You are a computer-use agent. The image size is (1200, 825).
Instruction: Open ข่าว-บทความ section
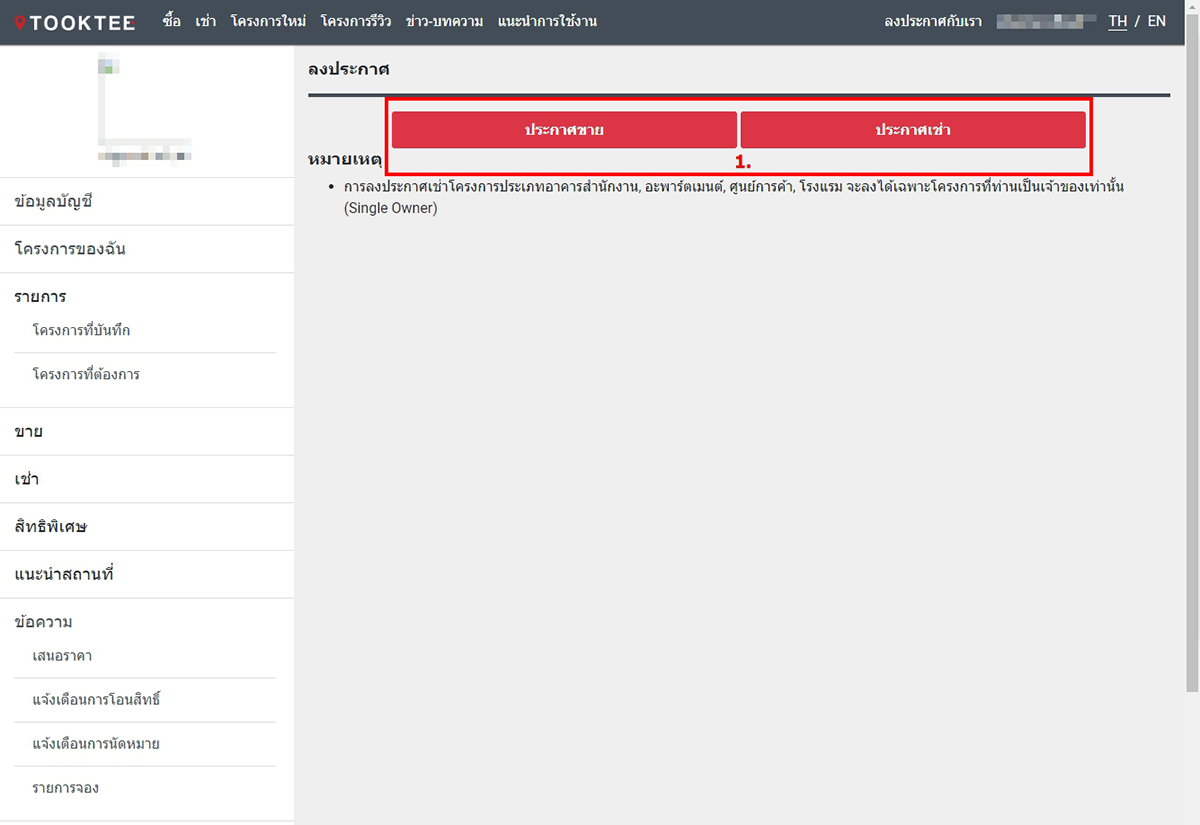(x=444, y=21)
